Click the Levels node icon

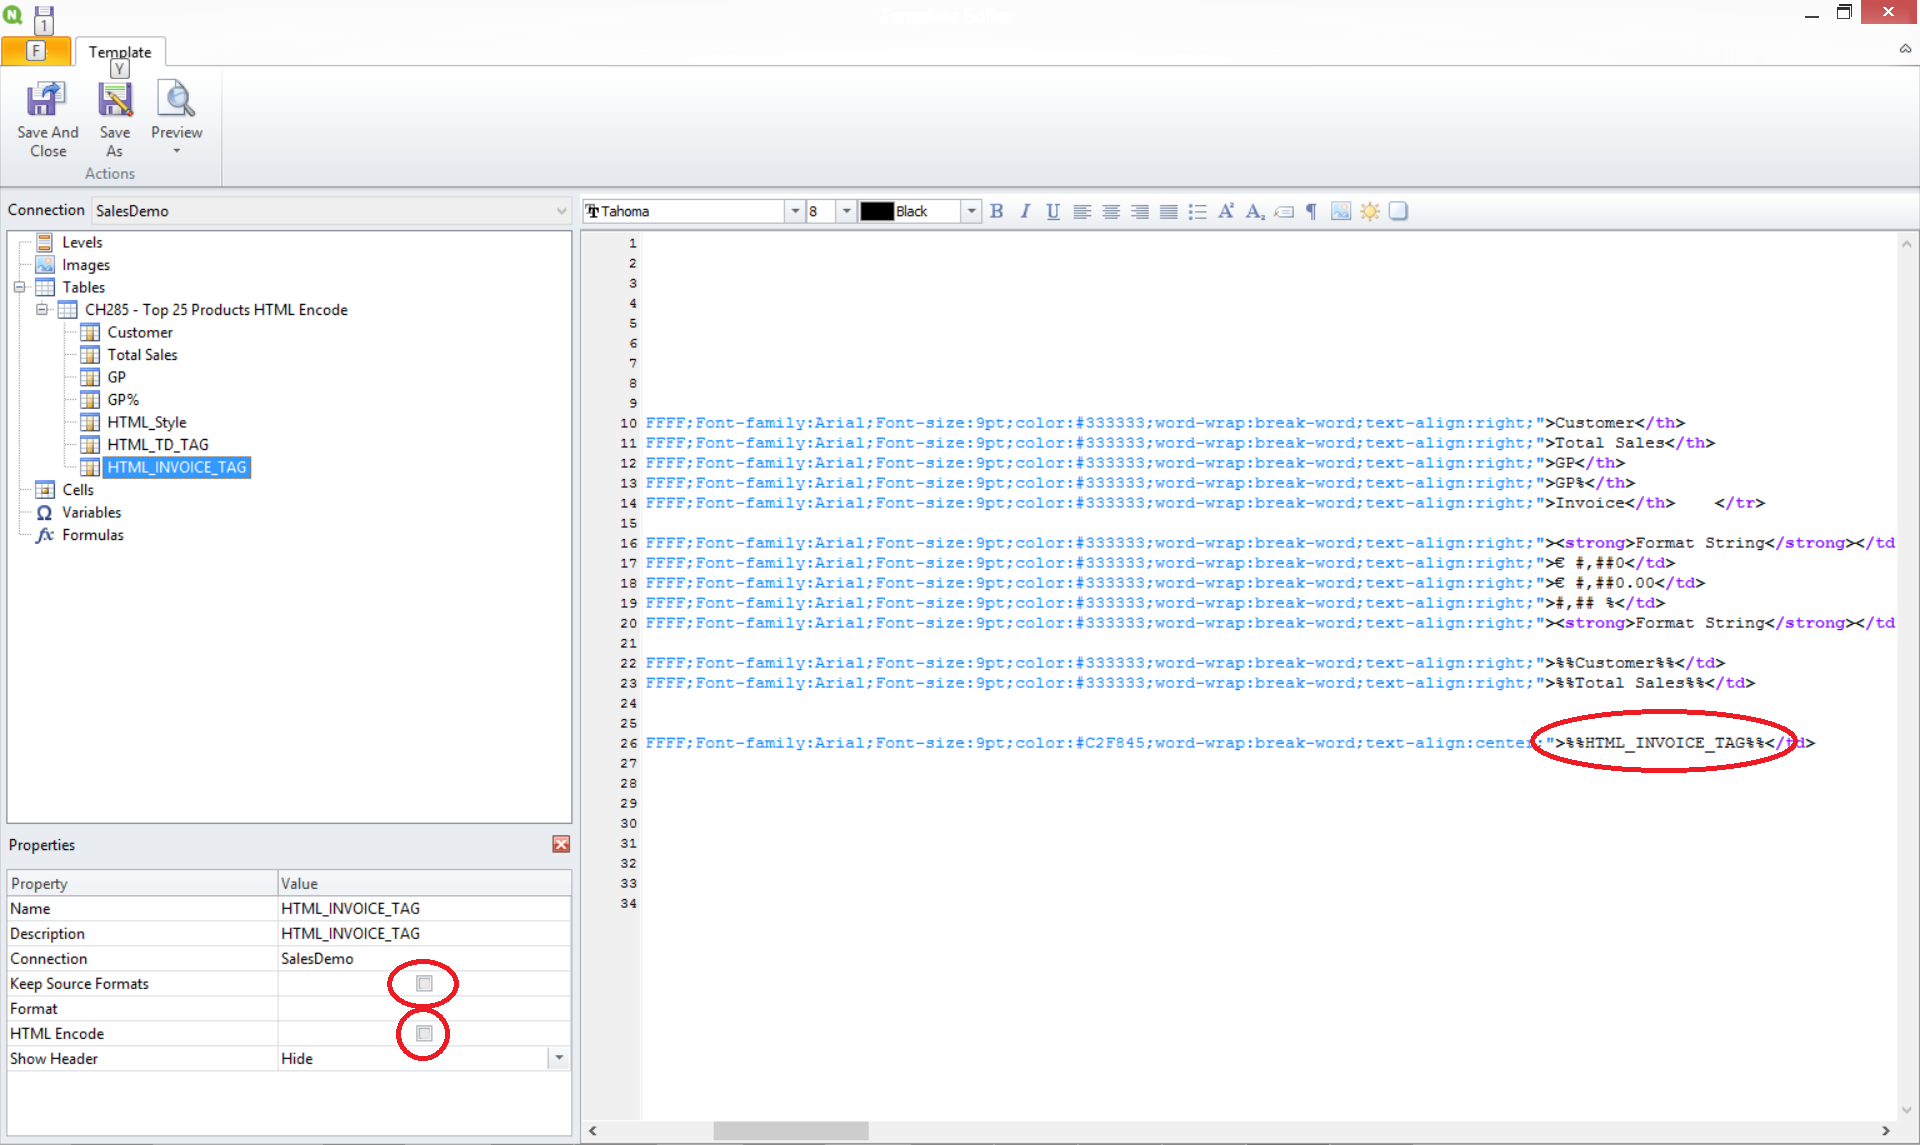click(x=45, y=242)
